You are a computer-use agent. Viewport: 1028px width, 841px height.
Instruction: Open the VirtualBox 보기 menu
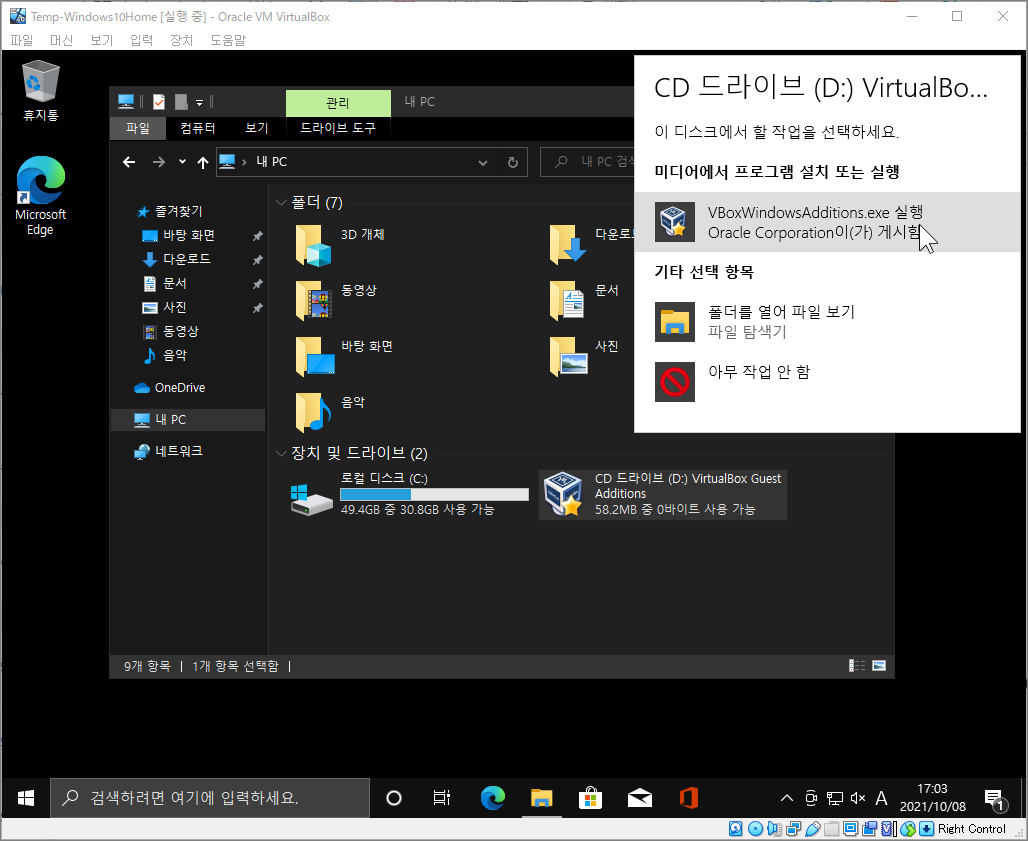point(102,40)
